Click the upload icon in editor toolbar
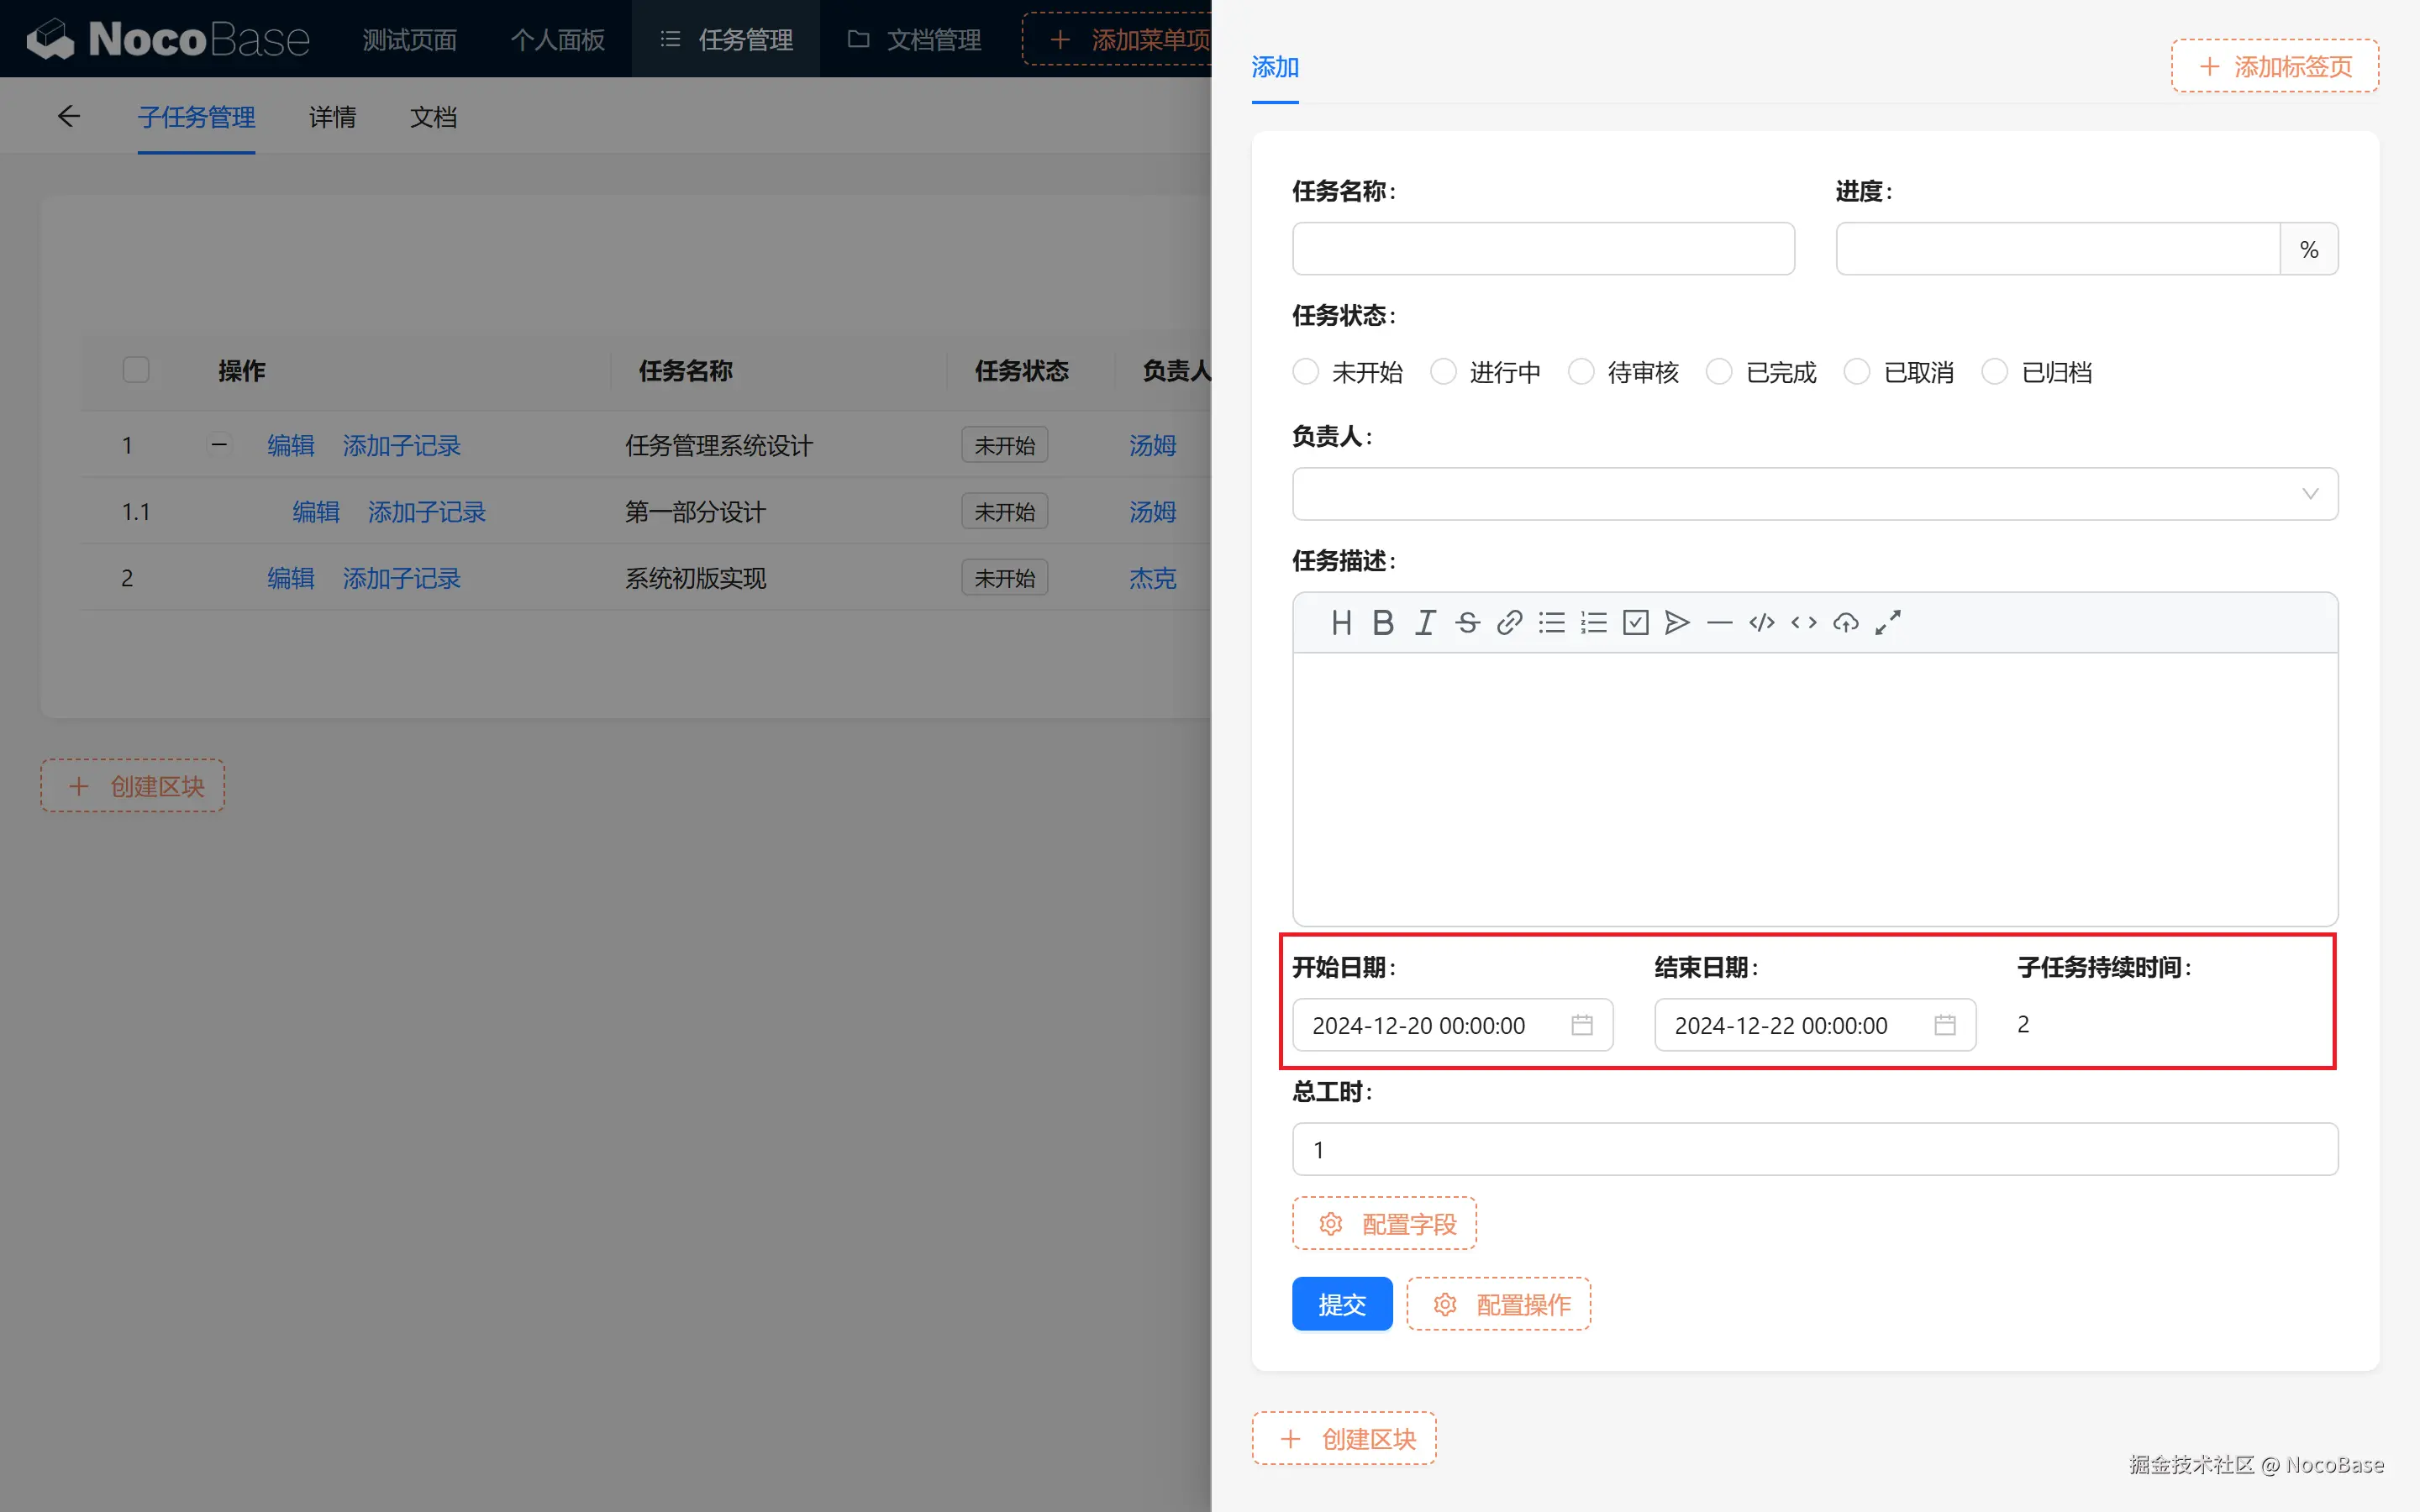Screen dimensions: 2420x1512 pyautogui.click(x=1845, y=623)
